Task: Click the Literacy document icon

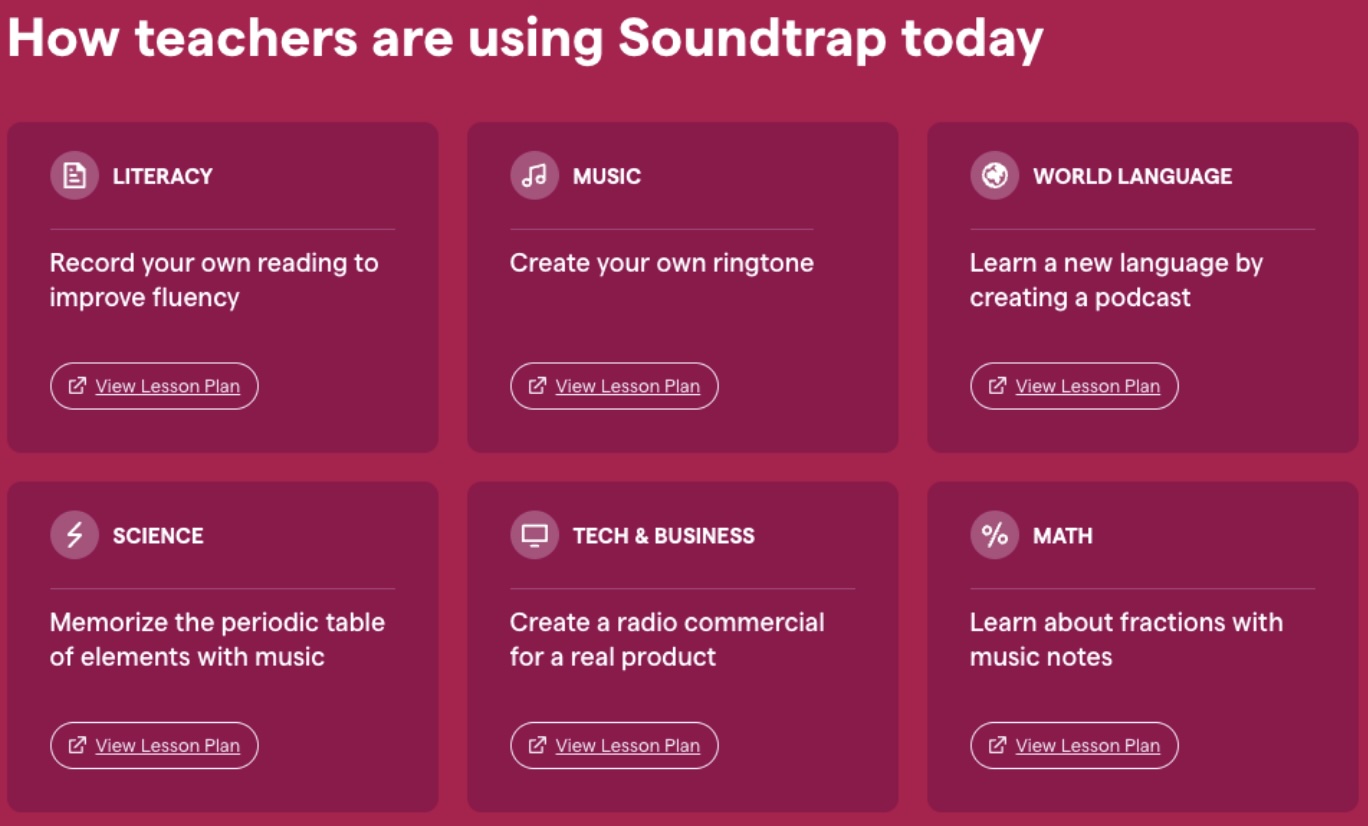Action: point(73,174)
